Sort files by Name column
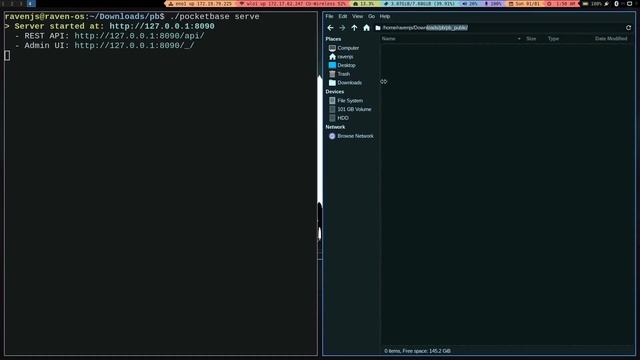The height and width of the screenshot is (360, 640). point(451,38)
